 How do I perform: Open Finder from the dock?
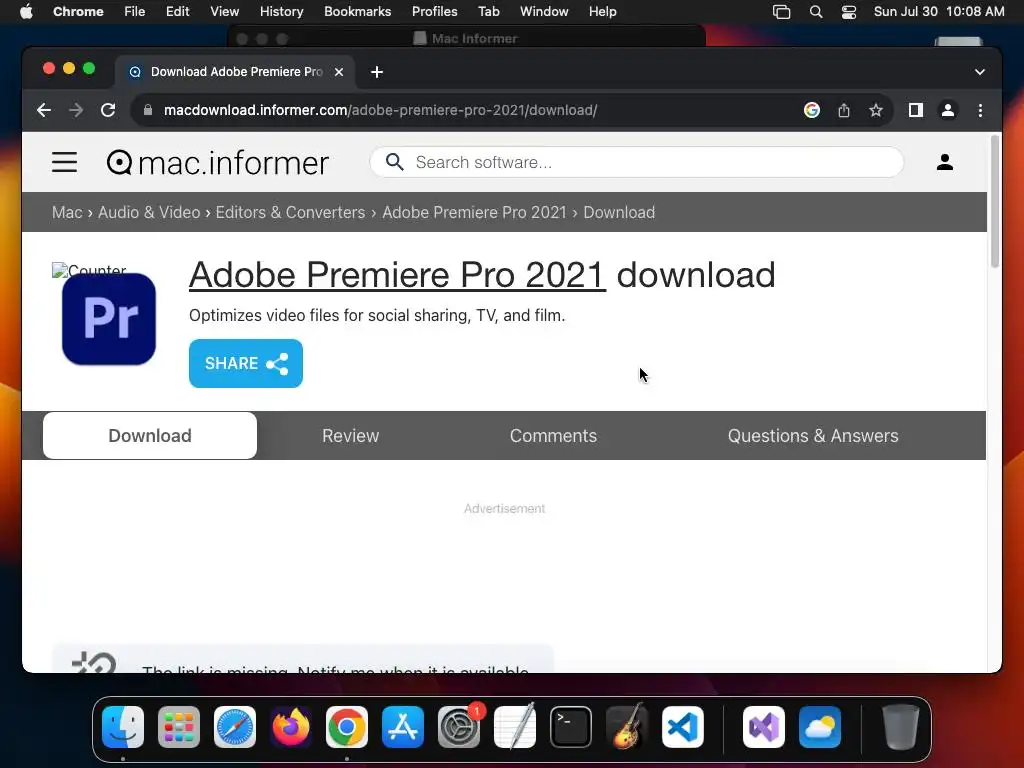123,727
